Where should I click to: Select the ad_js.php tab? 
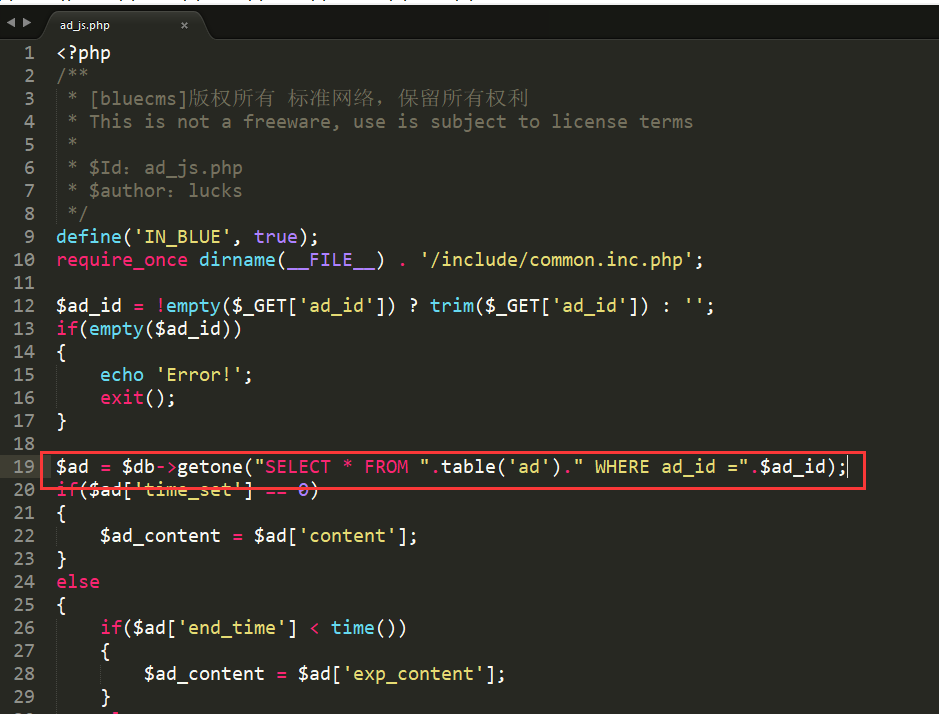point(84,25)
